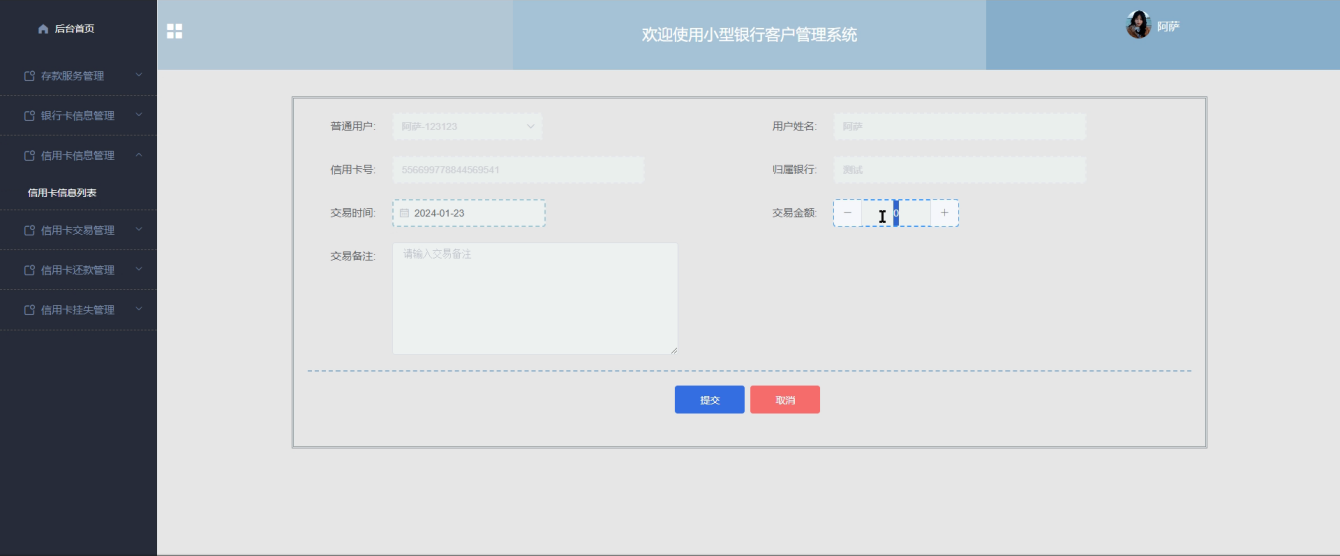The height and width of the screenshot is (556, 1340).
Task: Click the home icon beside 后台首页
Action: pos(43,29)
